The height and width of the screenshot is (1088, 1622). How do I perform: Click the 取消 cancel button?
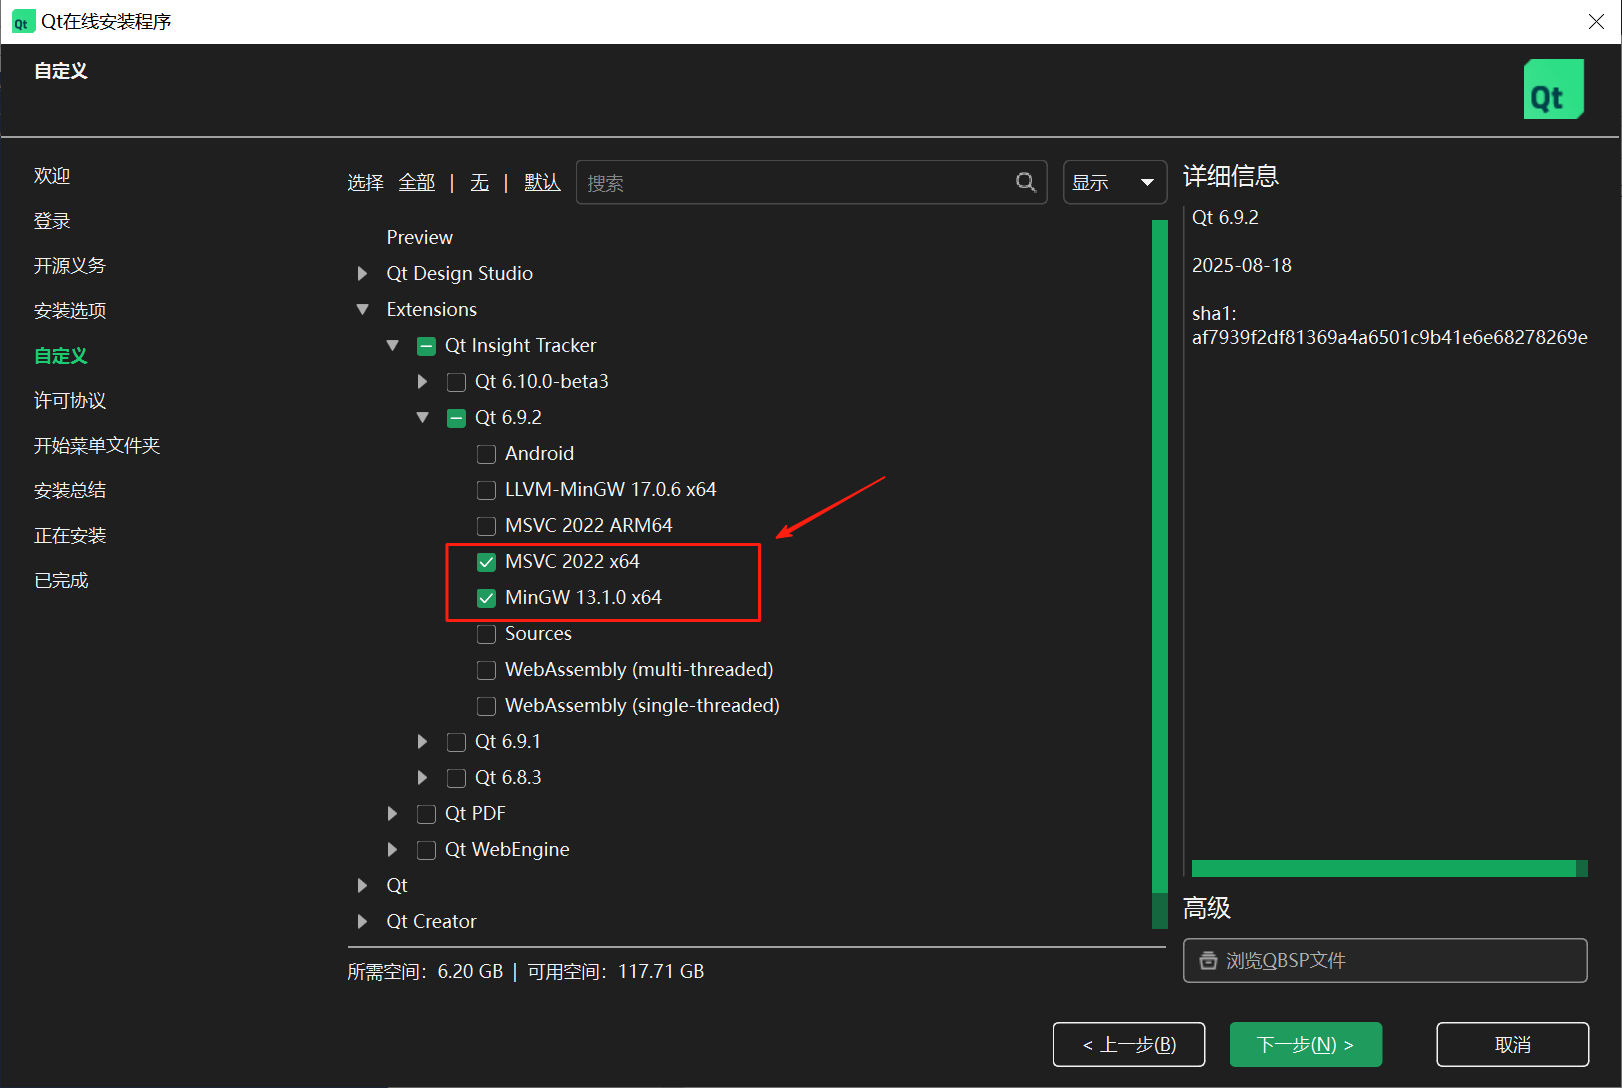click(1512, 1044)
